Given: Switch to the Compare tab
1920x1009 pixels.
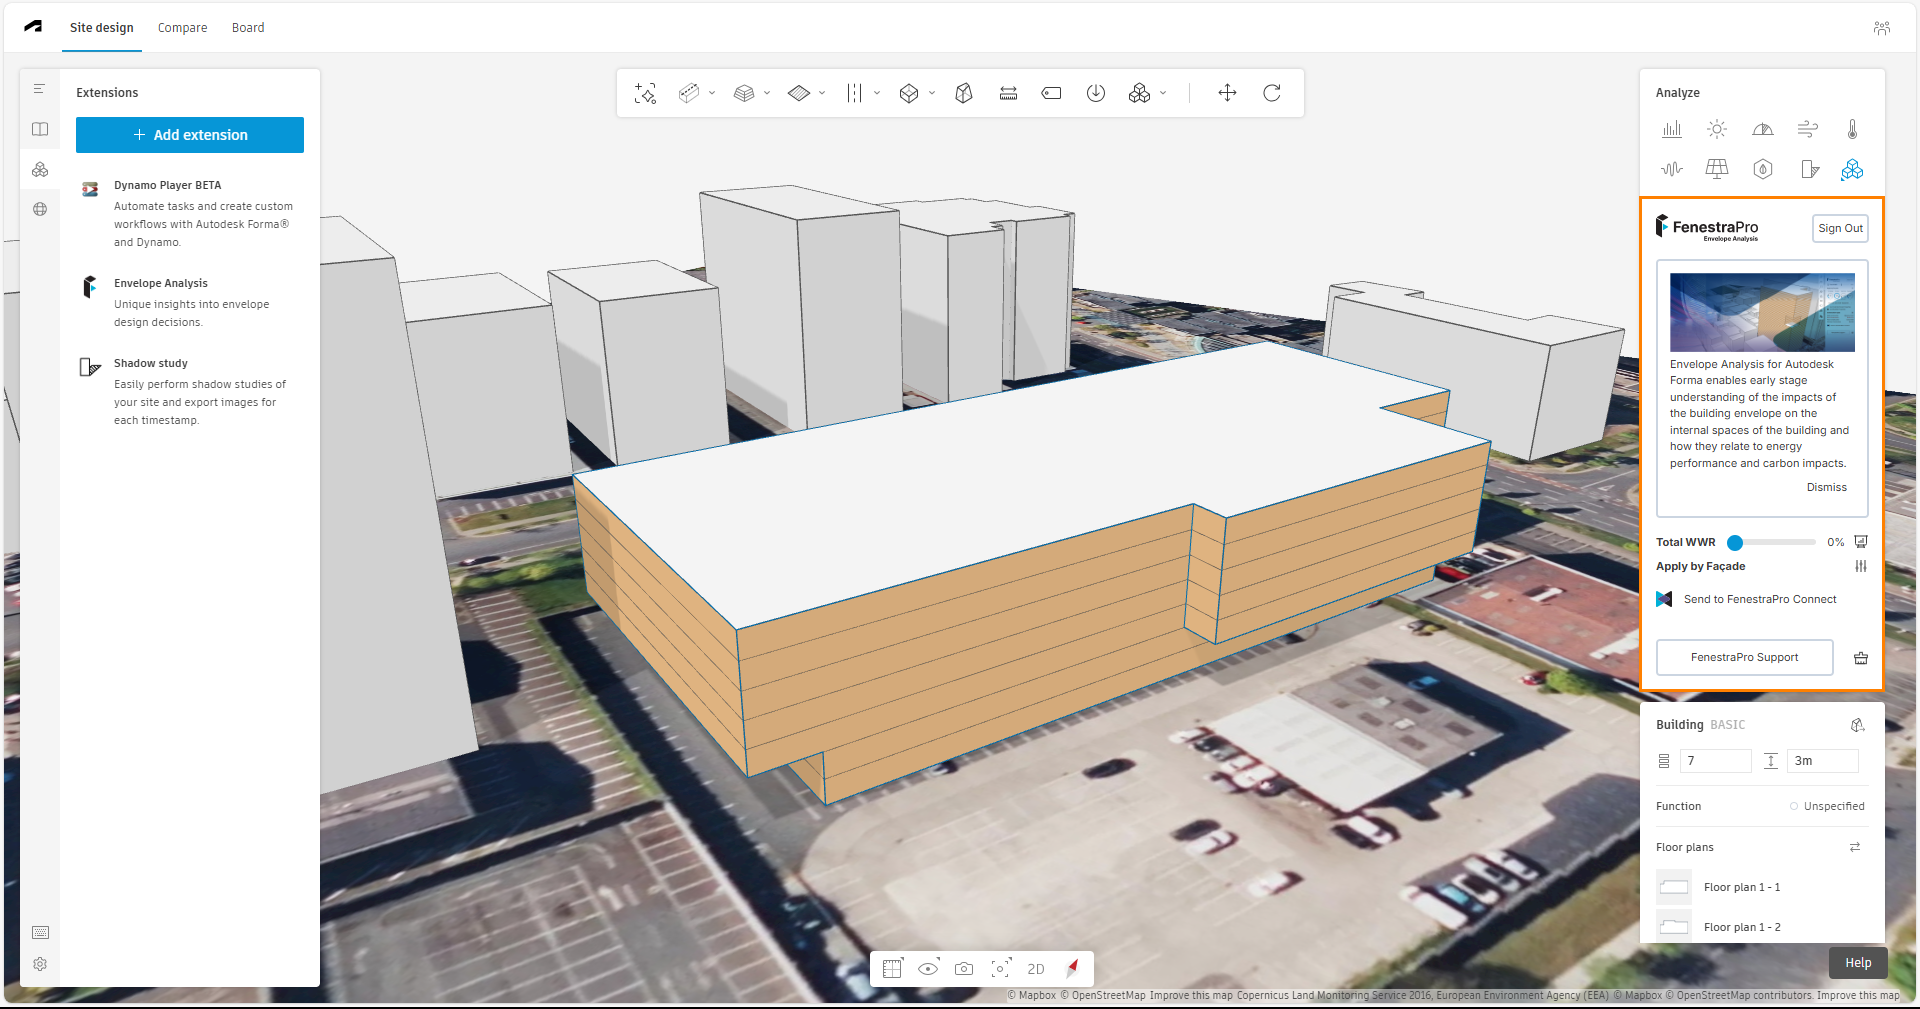Looking at the screenshot, I should click(182, 27).
